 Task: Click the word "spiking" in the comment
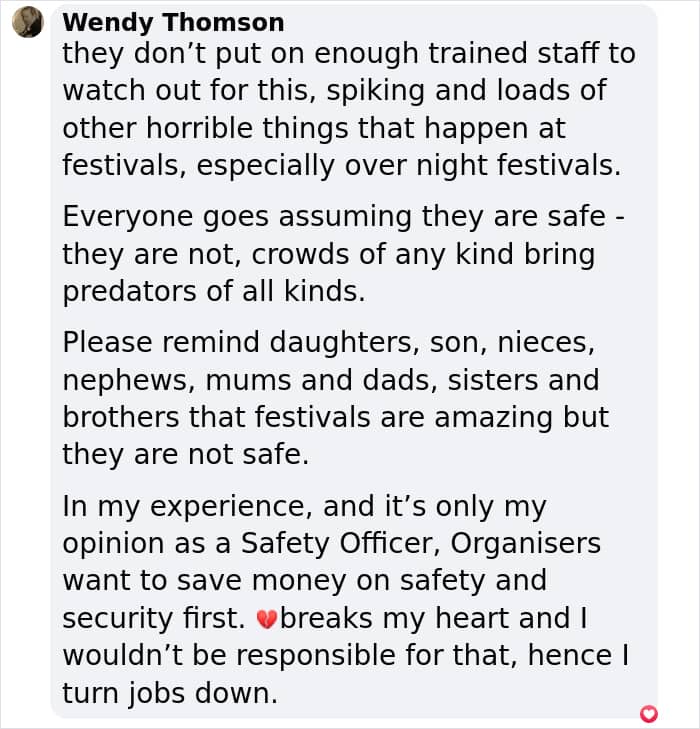pos(376,90)
